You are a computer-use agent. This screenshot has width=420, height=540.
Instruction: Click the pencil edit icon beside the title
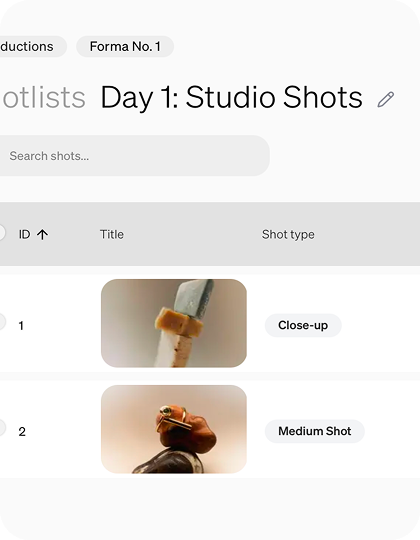386,100
